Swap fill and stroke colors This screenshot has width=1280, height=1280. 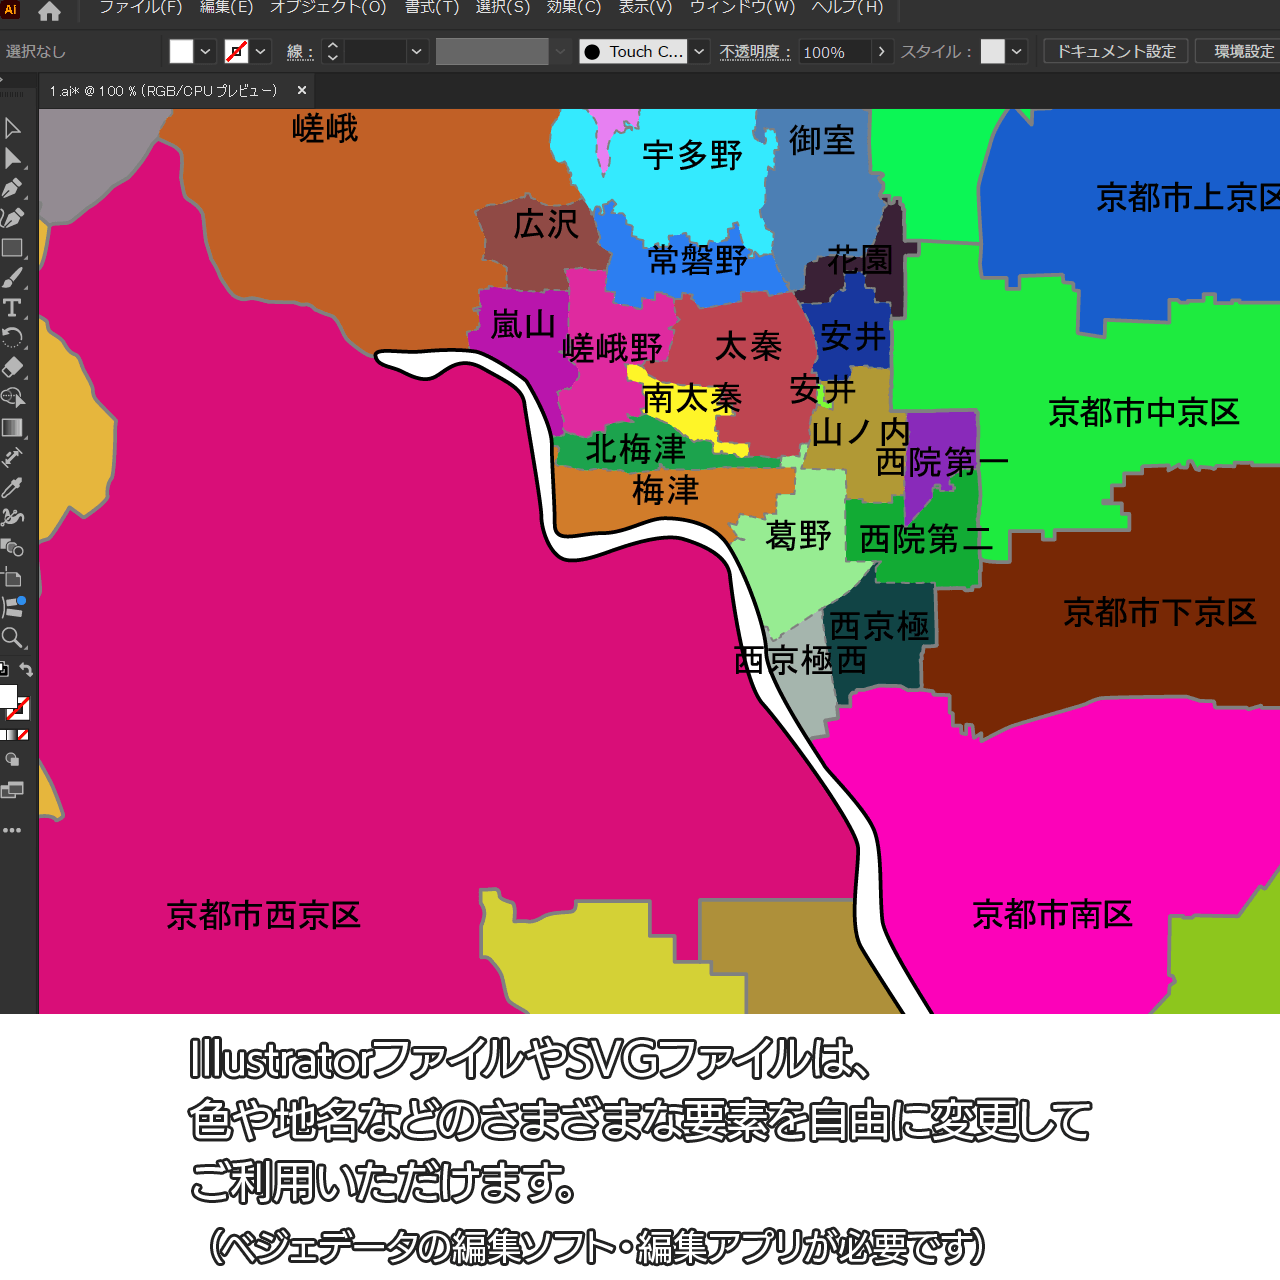[27, 670]
